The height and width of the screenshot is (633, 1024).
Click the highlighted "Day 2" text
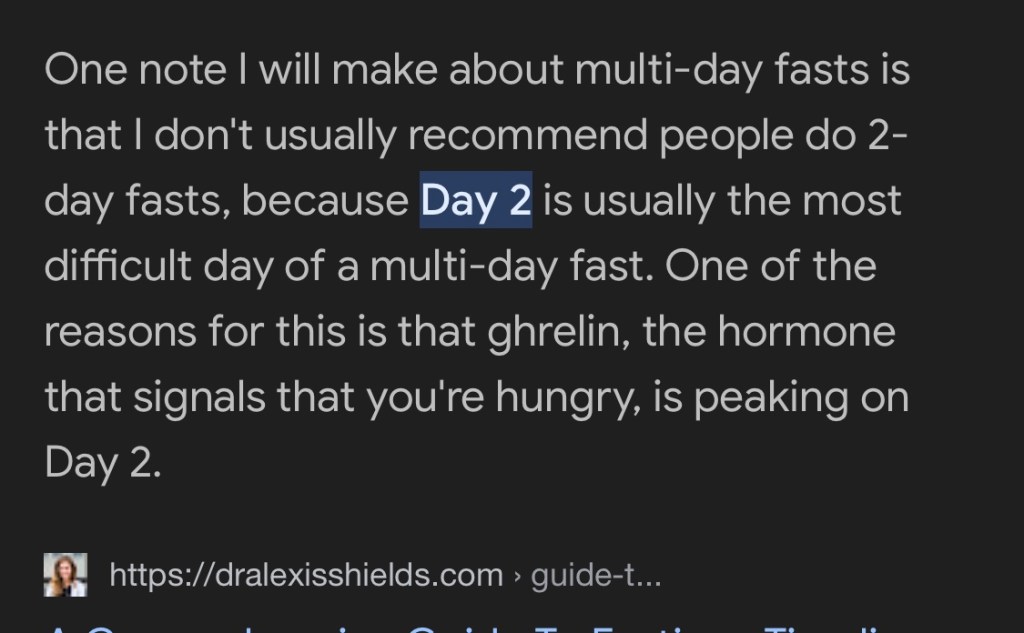click(x=476, y=201)
